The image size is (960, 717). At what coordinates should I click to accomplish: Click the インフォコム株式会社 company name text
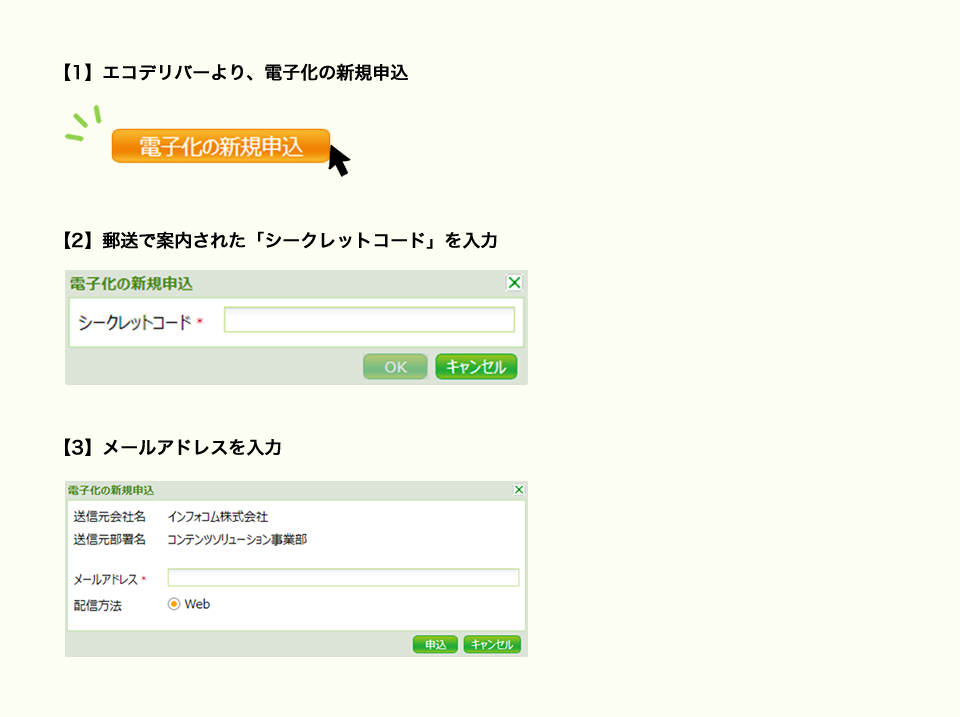point(218,517)
